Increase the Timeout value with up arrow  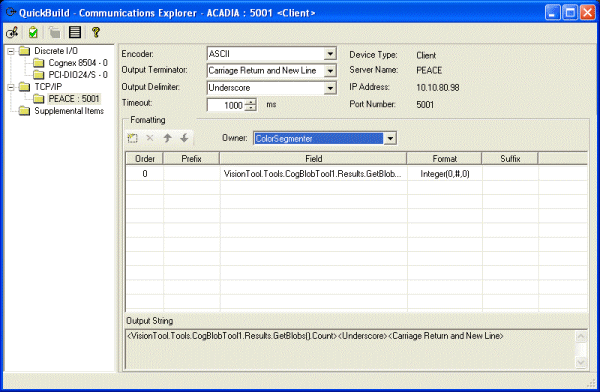pyautogui.click(x=251, y=102)
